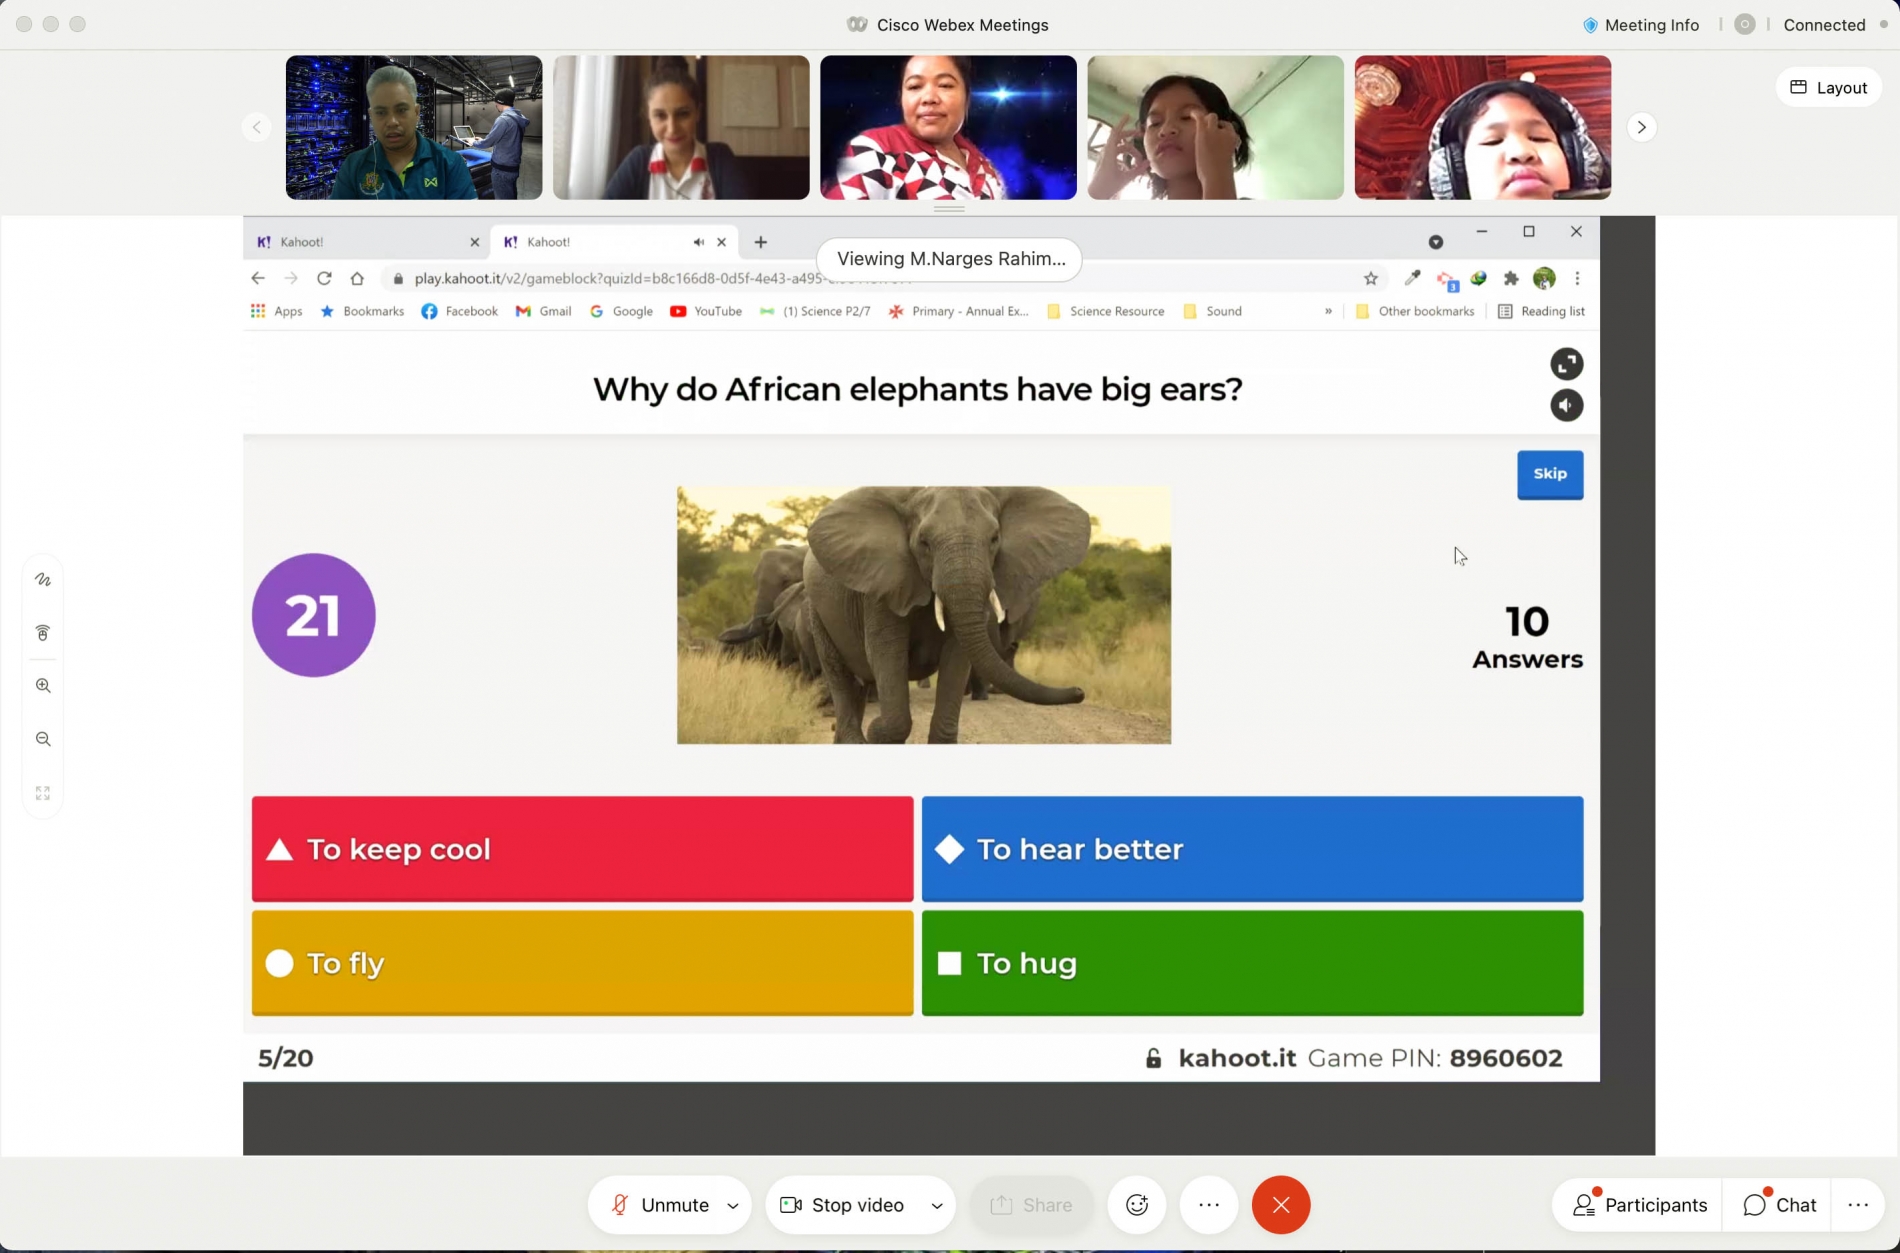Show next participant thumbnails with right arrow

(1641, 127)
